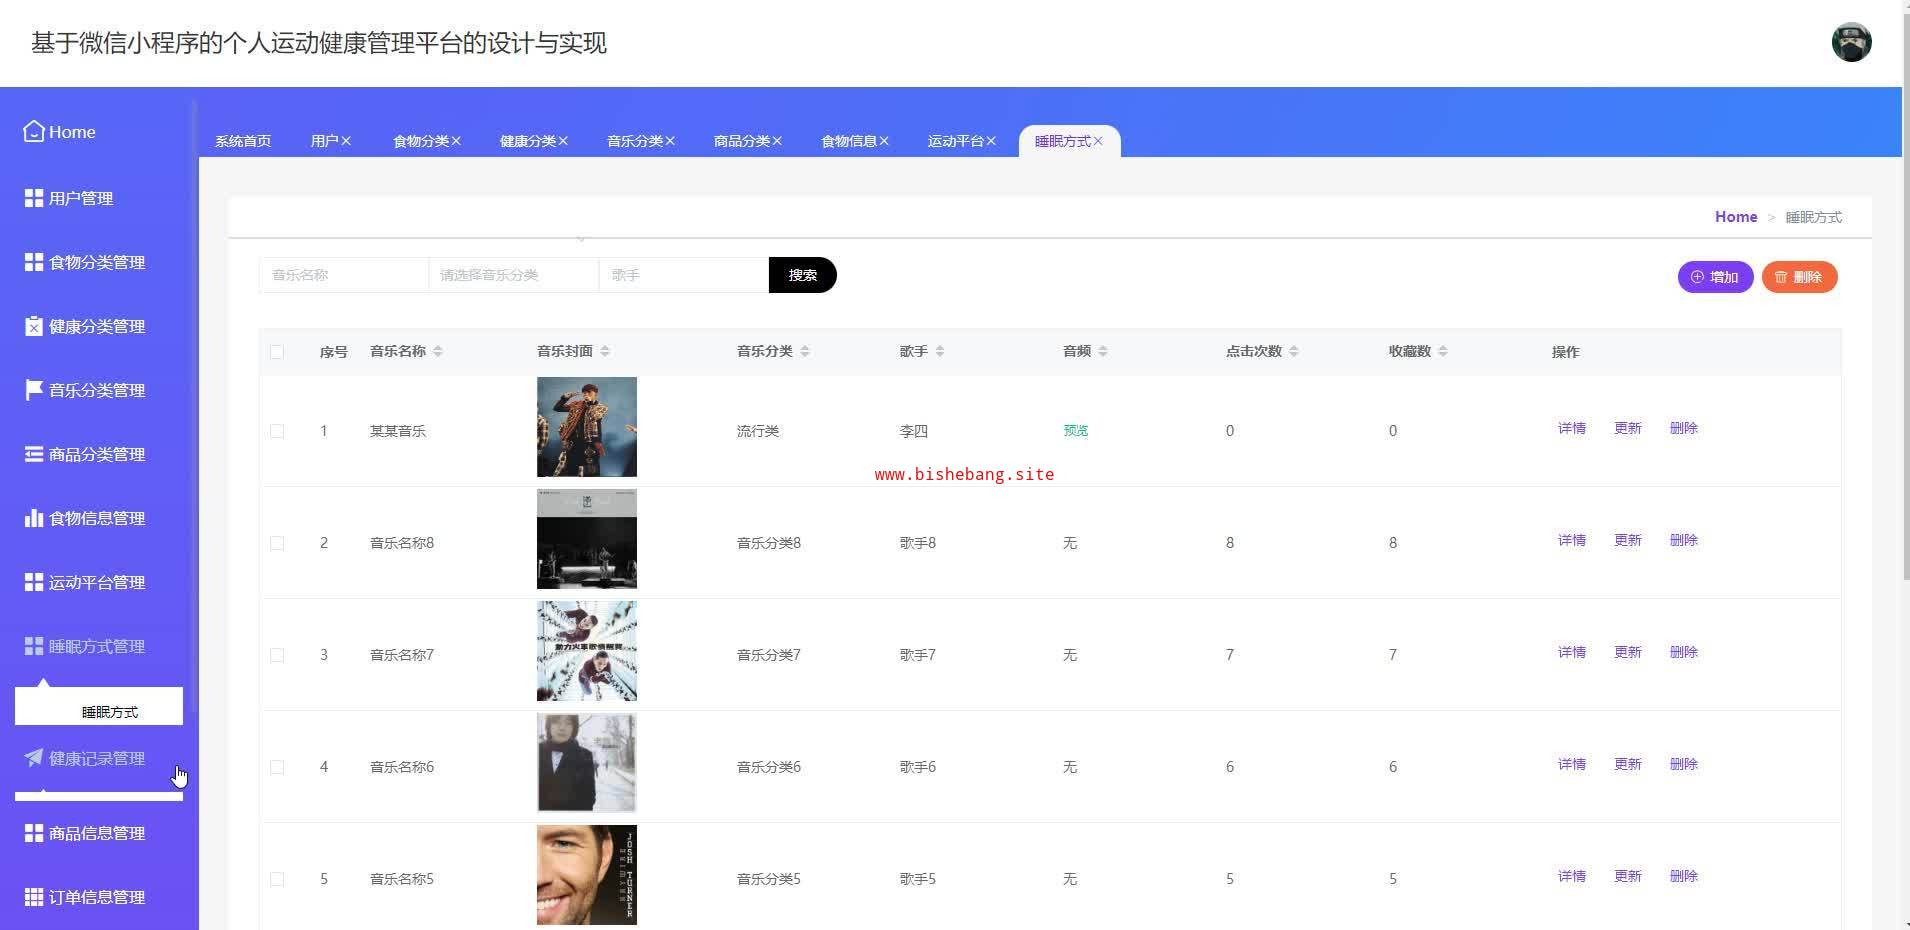Click the 音乐分类管理 flag icon

tap(34, 390)
